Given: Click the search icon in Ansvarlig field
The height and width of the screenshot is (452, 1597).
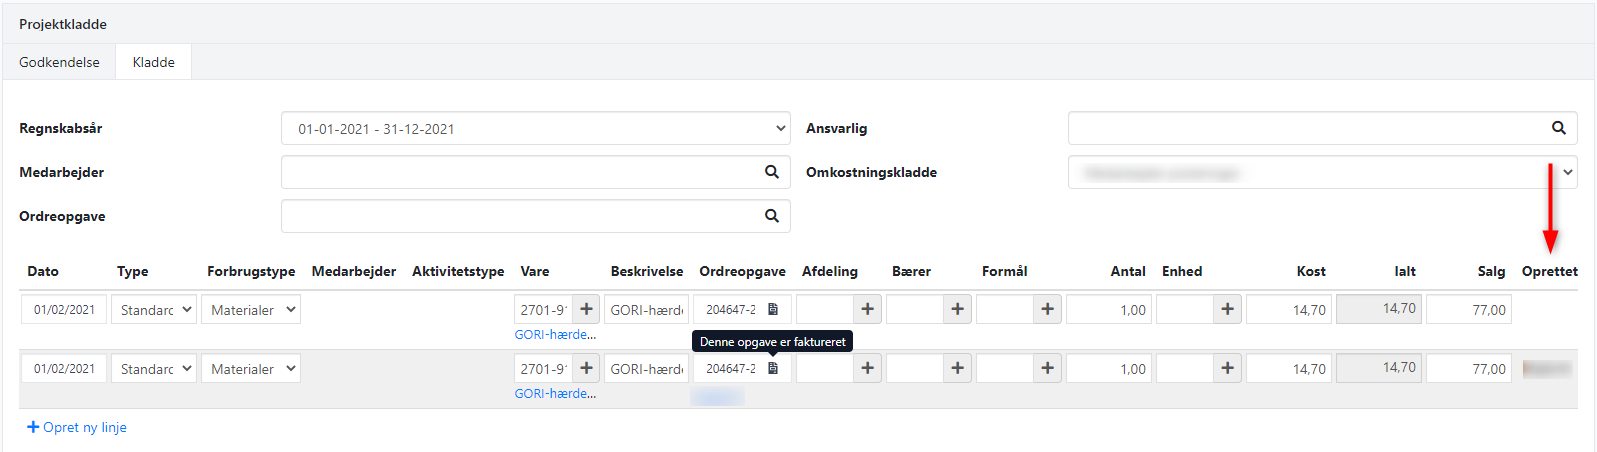Looking at the screenshot, I should [x=1558, y=128].
